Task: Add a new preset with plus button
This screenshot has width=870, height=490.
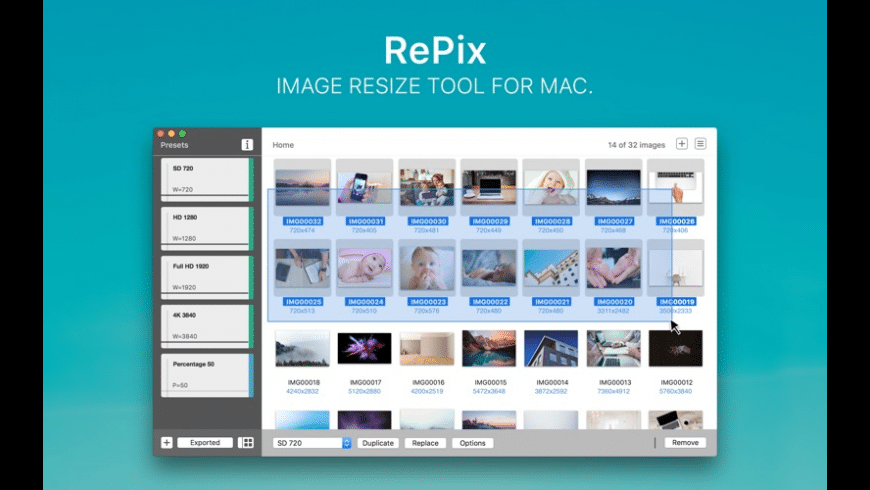Action: tap(166, 442)
